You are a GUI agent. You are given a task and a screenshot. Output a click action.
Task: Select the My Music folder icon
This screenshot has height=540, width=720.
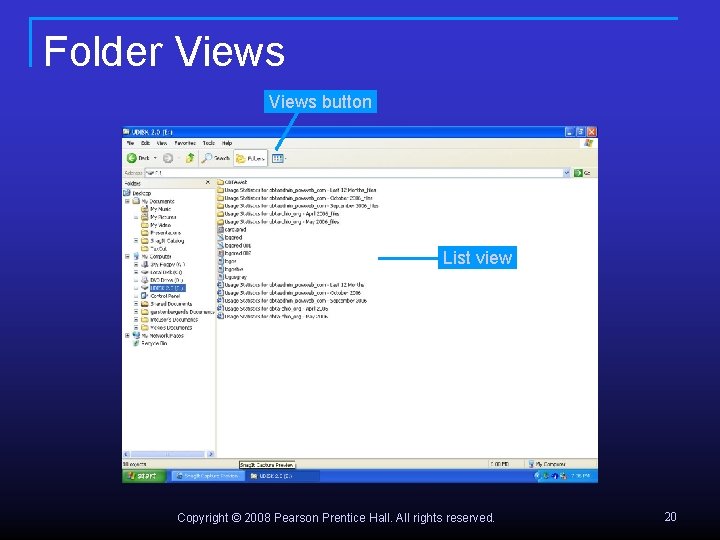(145, 209)
